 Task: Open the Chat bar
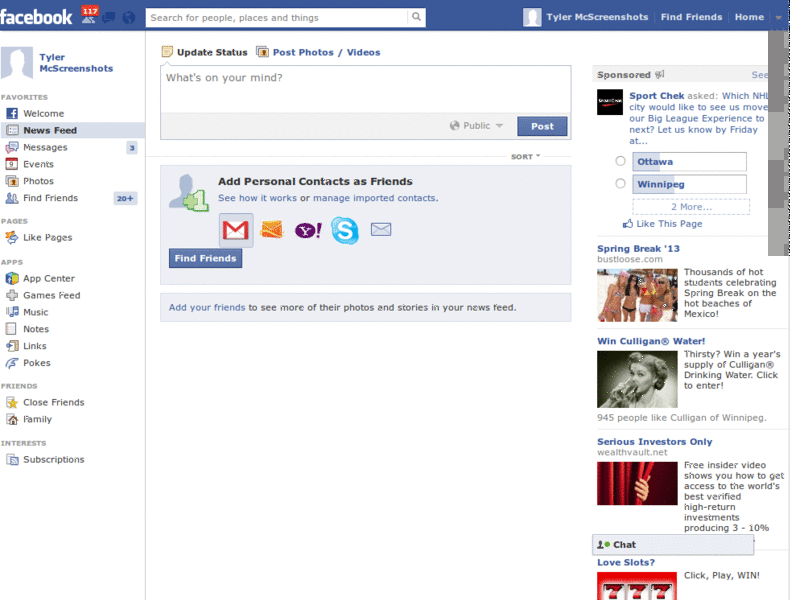coord(672,545)
